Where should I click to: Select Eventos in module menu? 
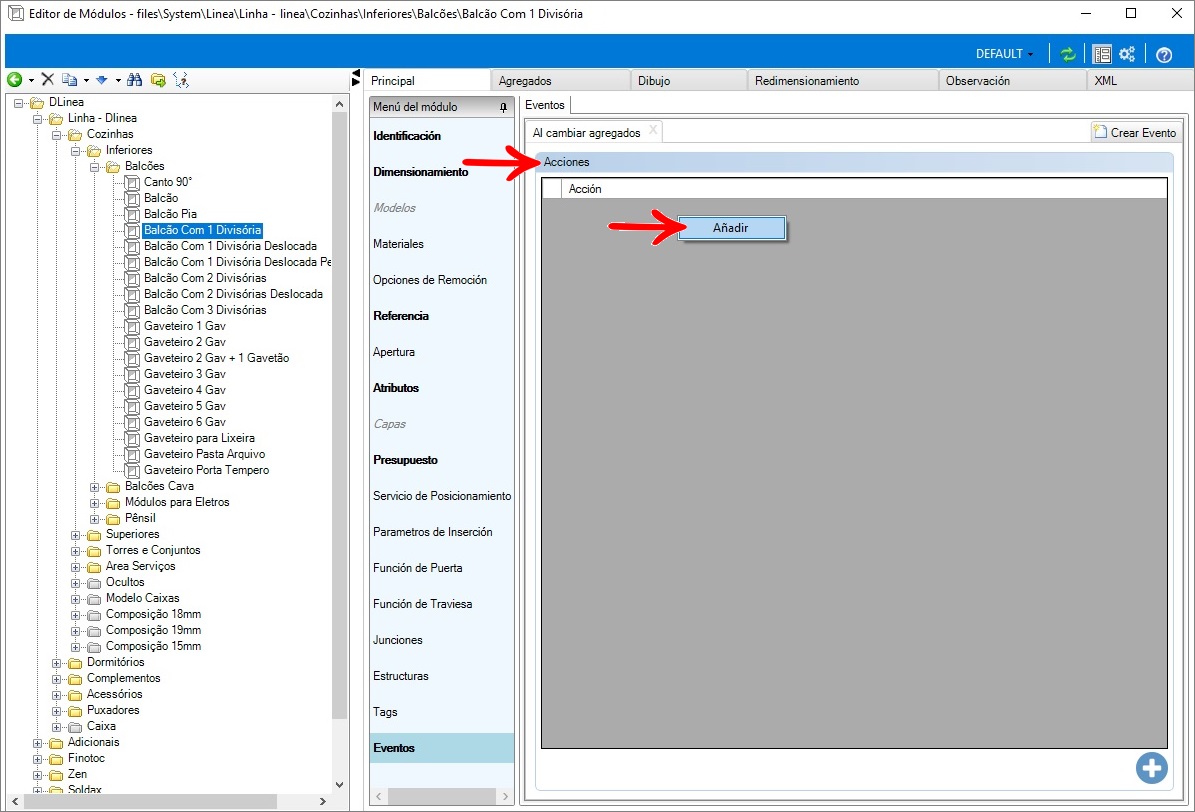coord(442,748)
